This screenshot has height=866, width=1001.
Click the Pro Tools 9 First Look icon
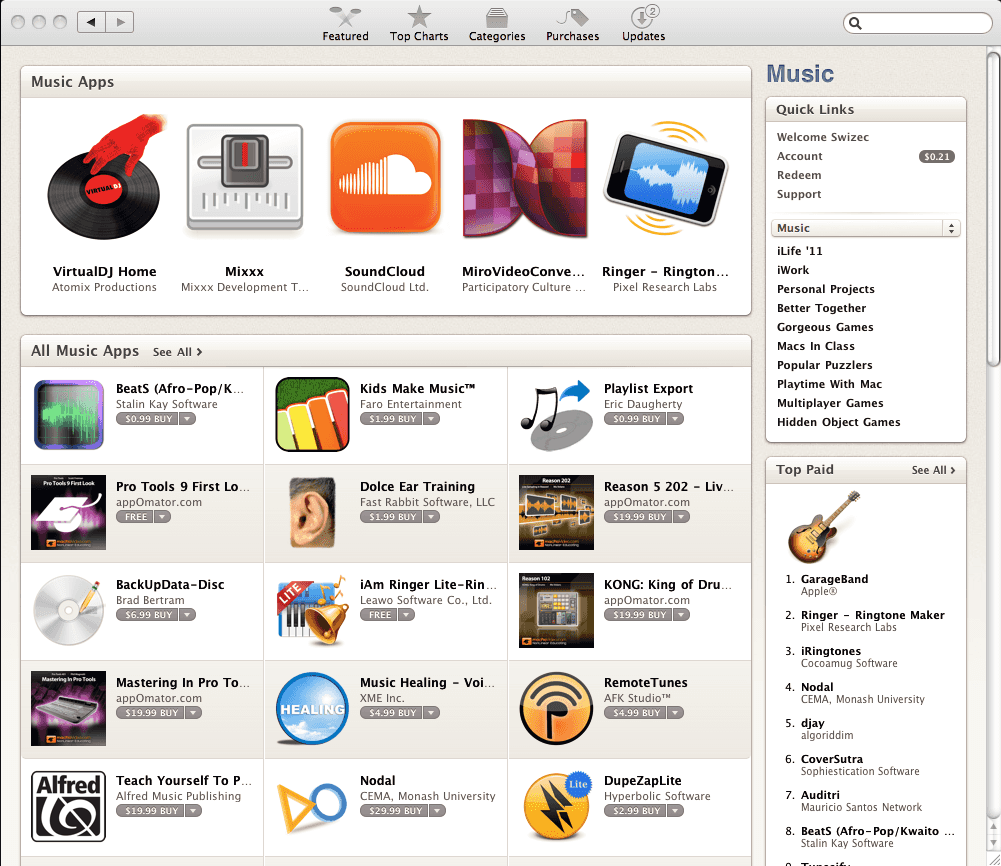point(68,512)
